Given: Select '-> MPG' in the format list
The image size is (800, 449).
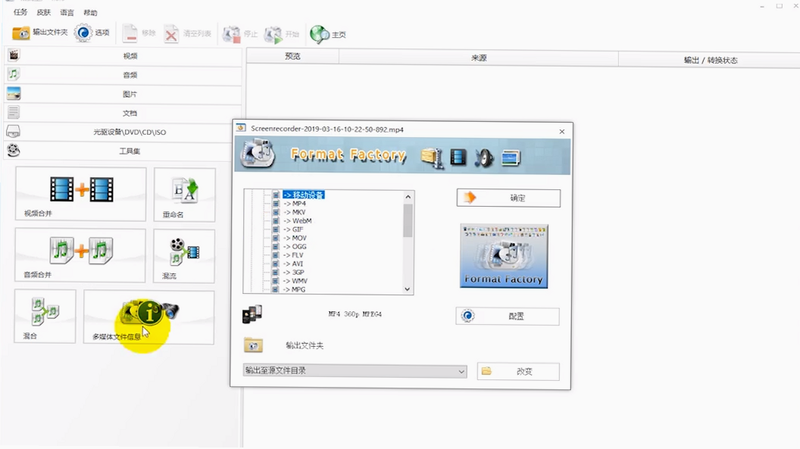Looking at the screenshot, I should point(295,289).
